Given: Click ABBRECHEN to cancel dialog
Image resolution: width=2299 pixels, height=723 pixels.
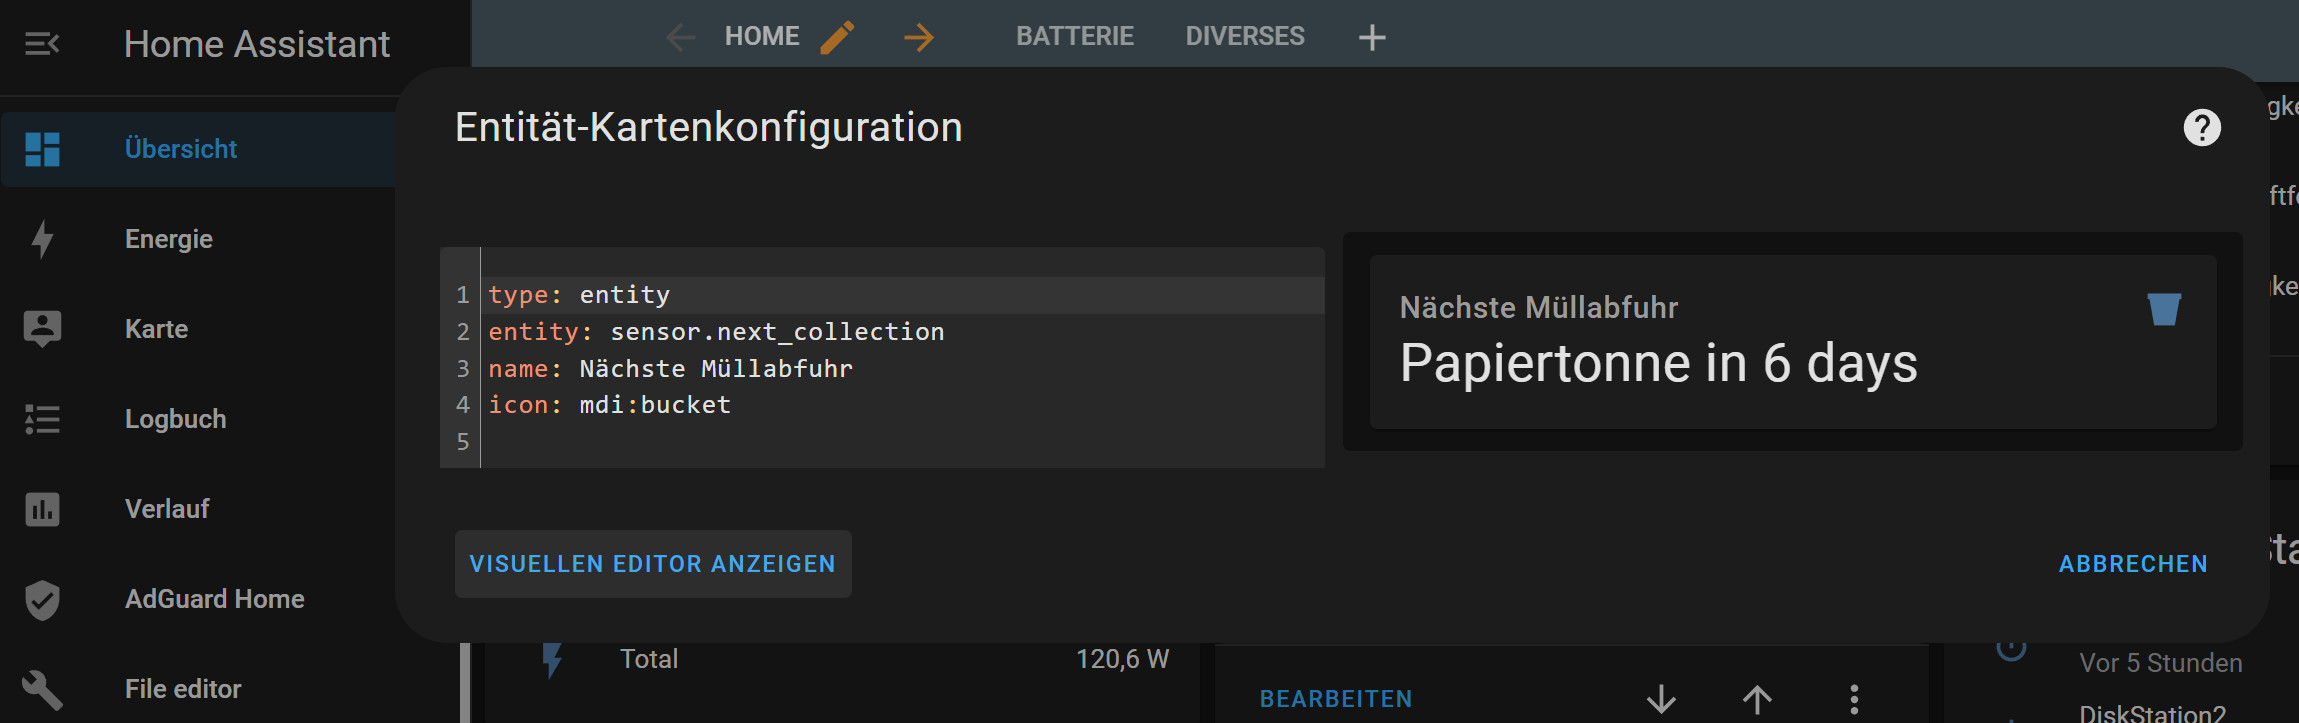Looking at the screenshot, I should pos(2132,564).
